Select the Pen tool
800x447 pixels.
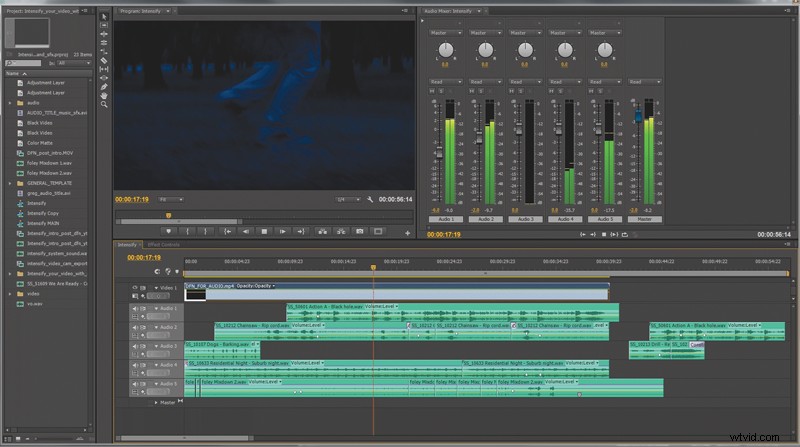(x=104, y=87)
